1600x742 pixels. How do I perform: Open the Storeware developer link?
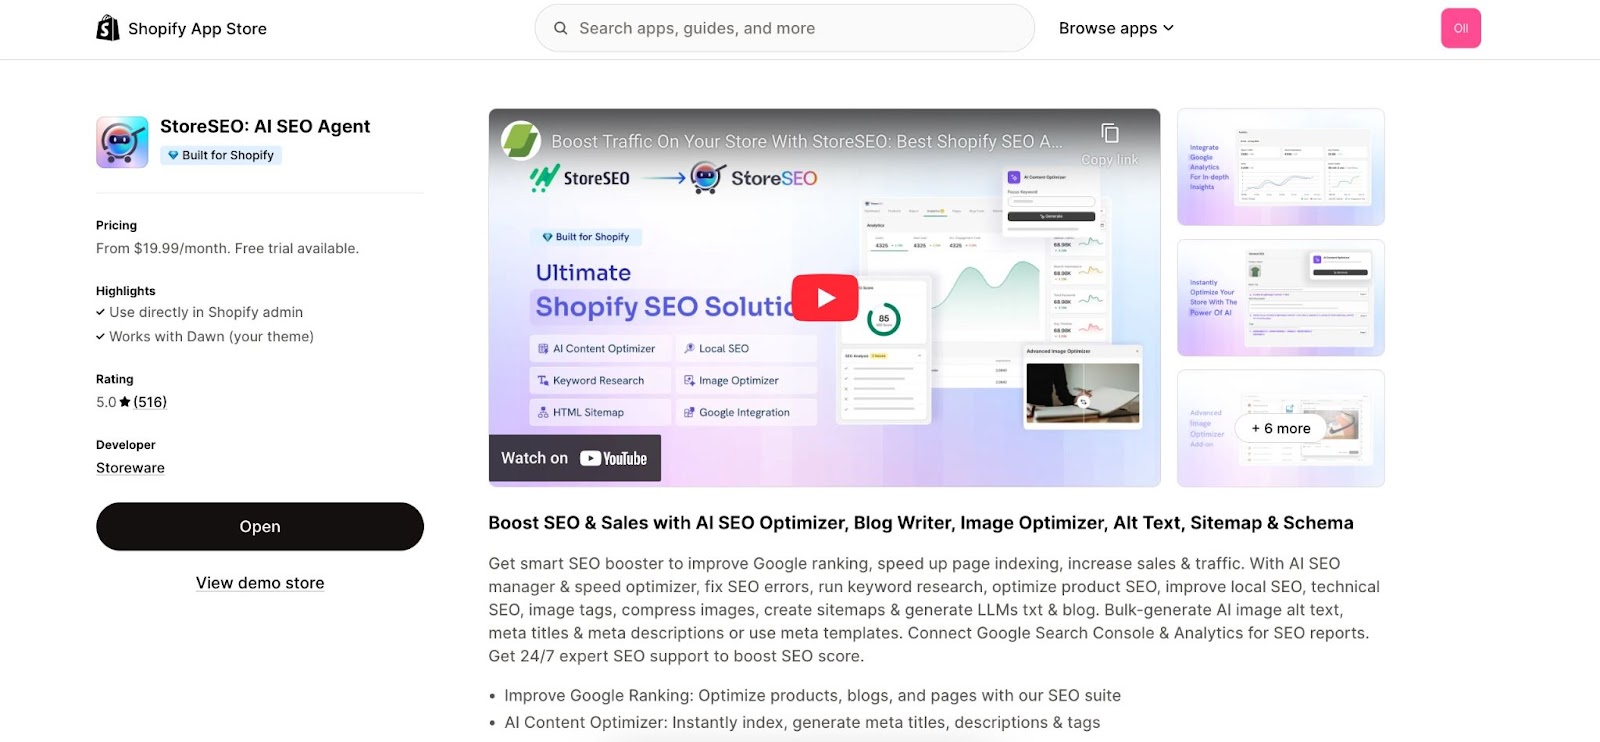click(130, 468)
